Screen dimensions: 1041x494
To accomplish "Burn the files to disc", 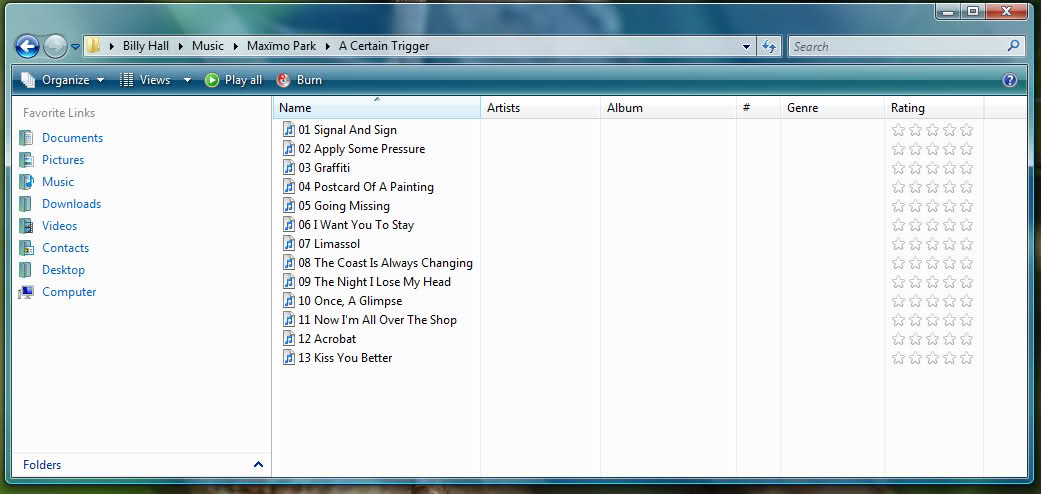I will (x=299, y=80).
